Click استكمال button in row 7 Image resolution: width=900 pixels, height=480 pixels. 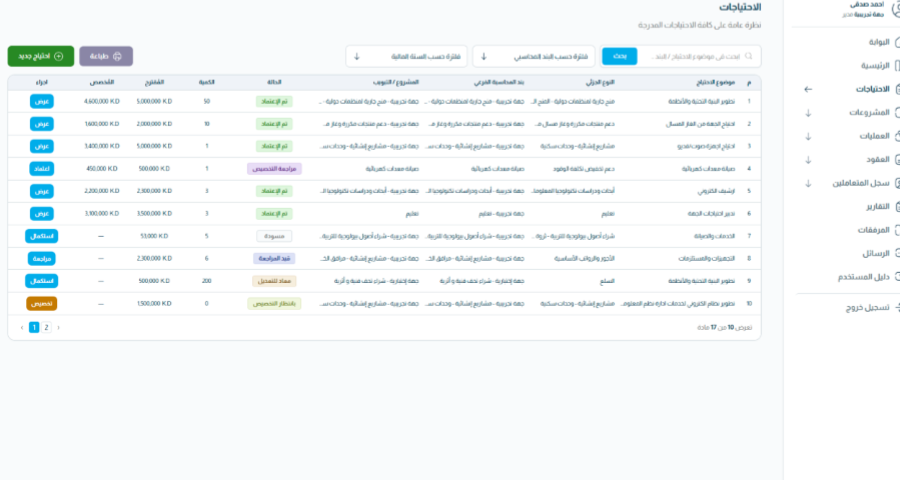(42, 236)
